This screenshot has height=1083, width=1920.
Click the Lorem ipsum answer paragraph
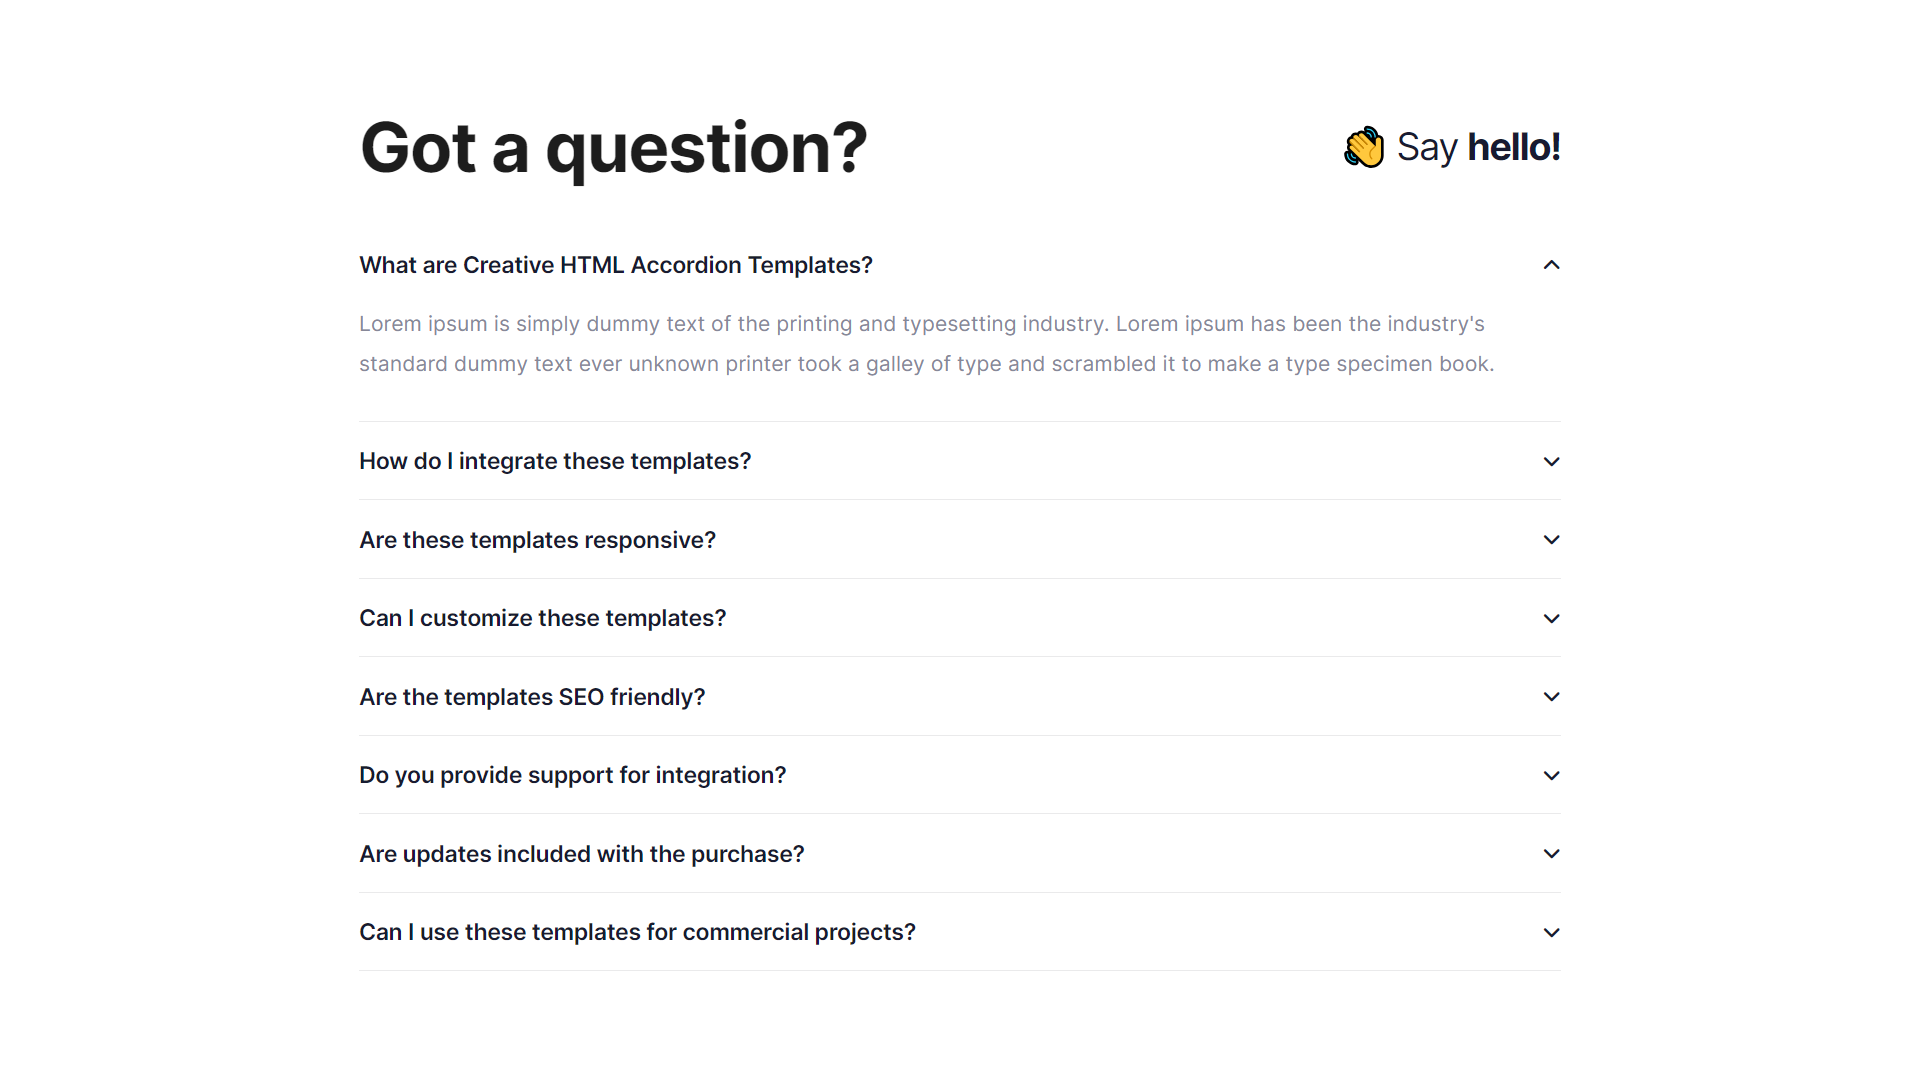click(x=926, y=344)
